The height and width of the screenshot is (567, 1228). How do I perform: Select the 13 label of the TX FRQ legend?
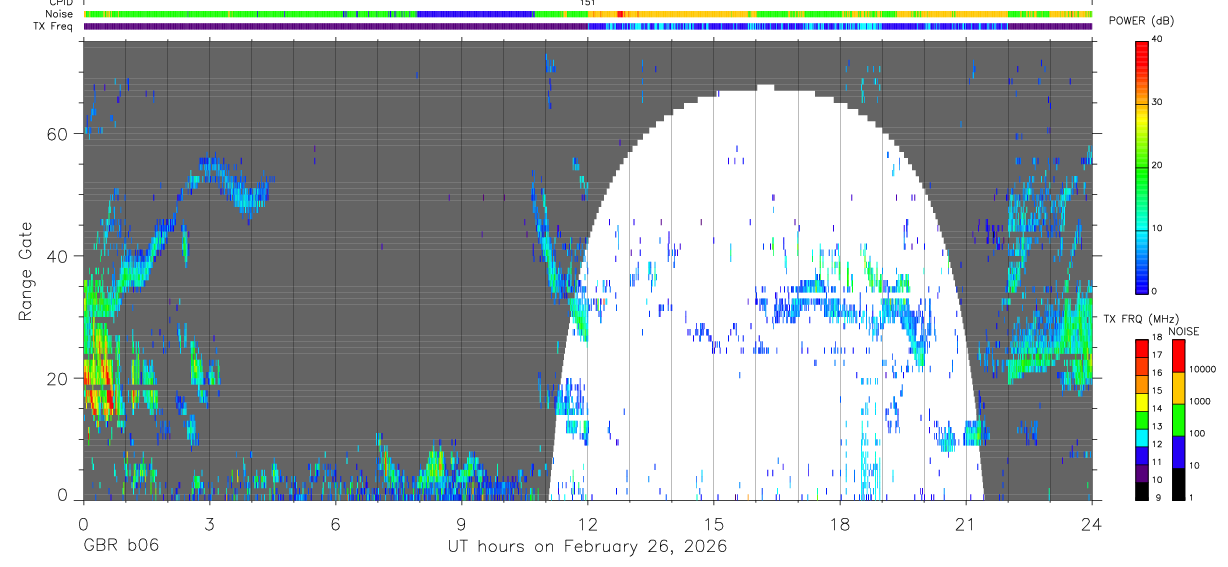pyautogui.click(x=1157, y=426)
